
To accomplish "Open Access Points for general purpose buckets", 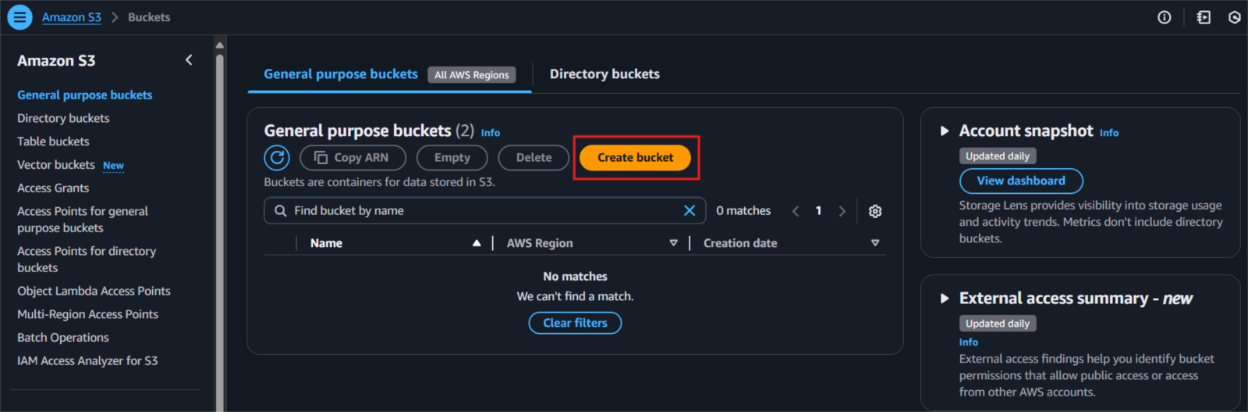I will click(83, 220).
